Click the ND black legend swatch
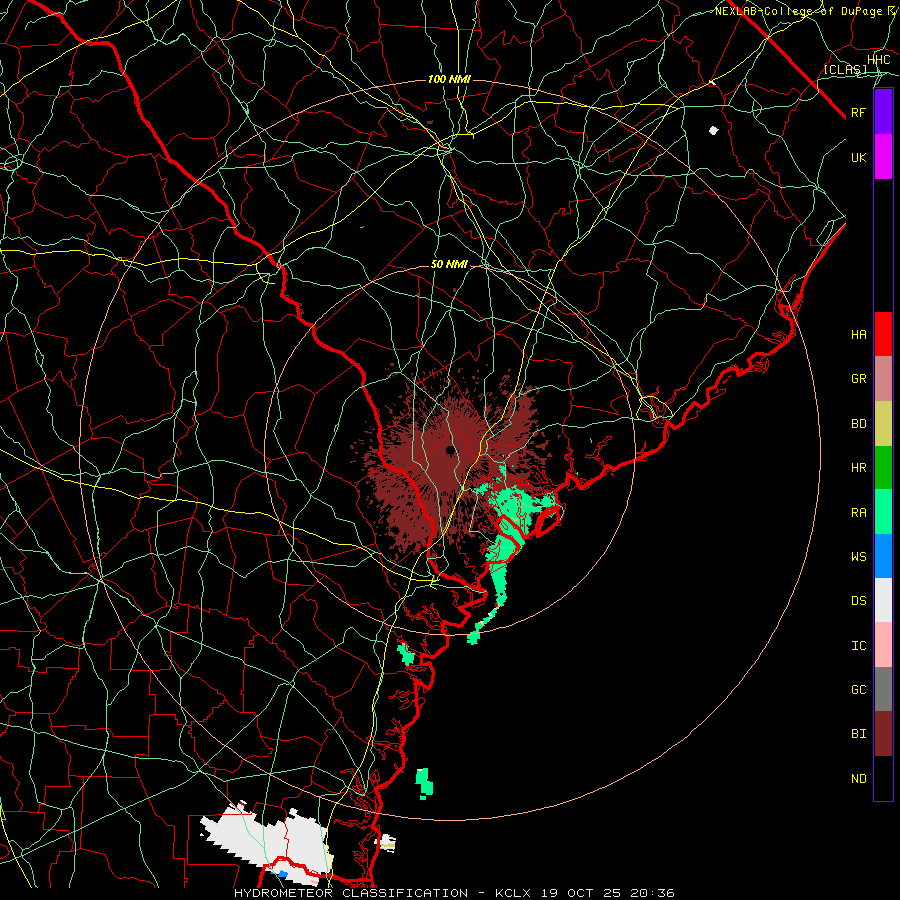Viewport: 900px width, 900px height. [x=883, y=778]
